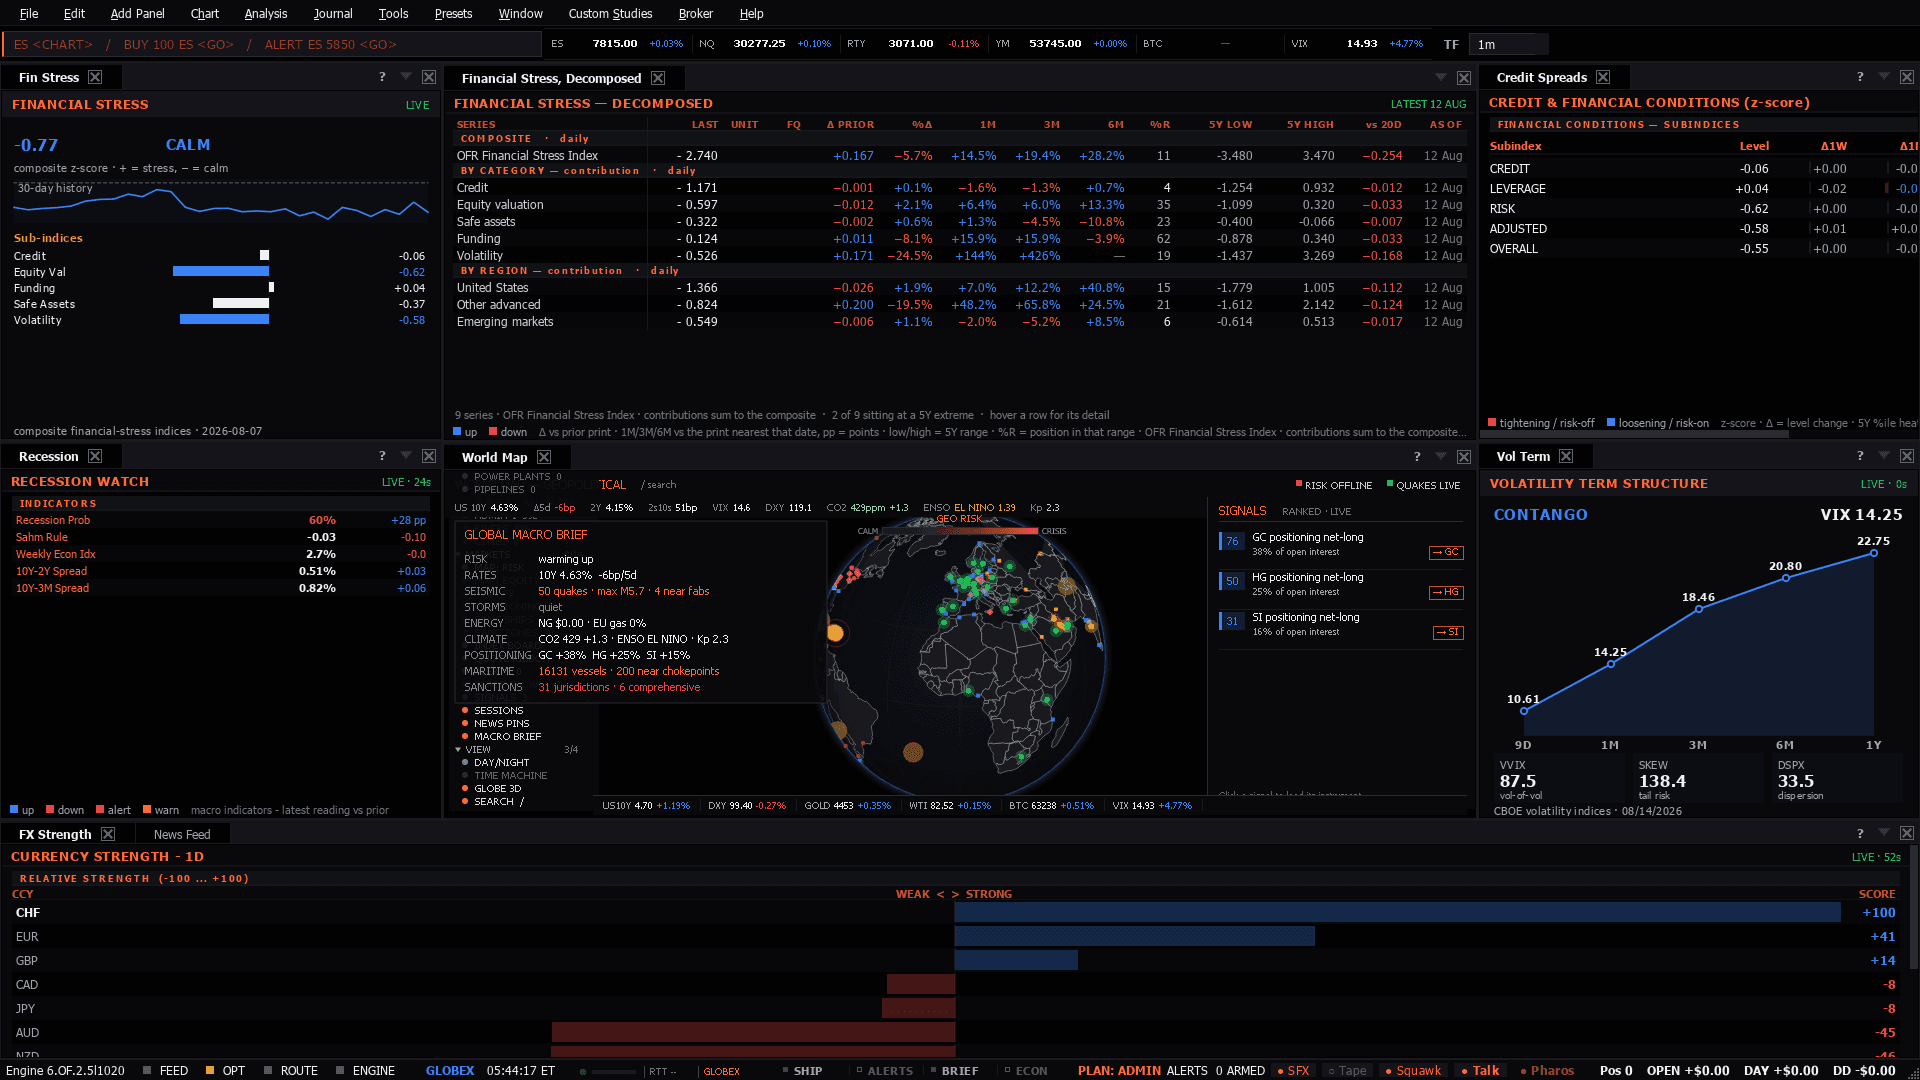Open the Broker menu

coord(695,13)
